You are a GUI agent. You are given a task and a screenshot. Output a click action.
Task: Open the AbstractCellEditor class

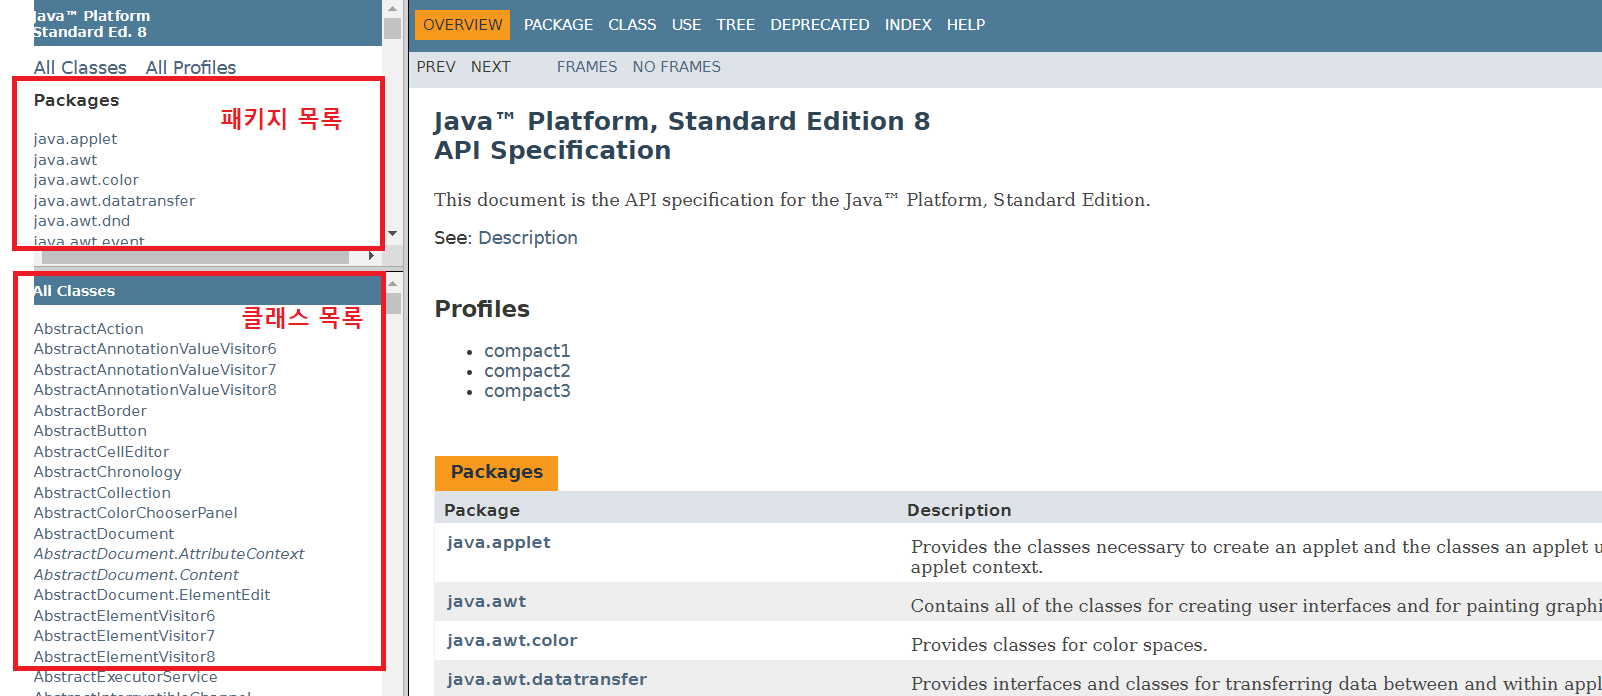click(x=101, y=452)
